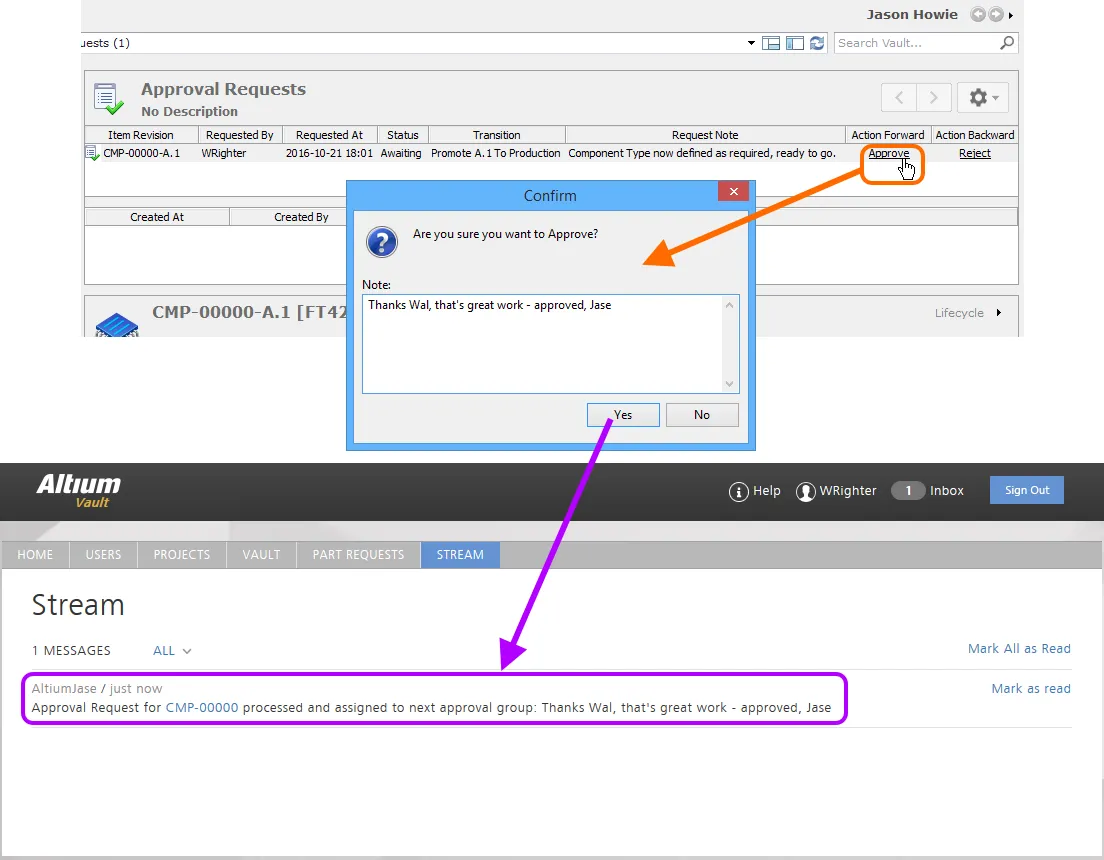The width and height of the screenshot is (1104, 860).
Task: Click the Transition column header
Action: [x=496, y=135]
